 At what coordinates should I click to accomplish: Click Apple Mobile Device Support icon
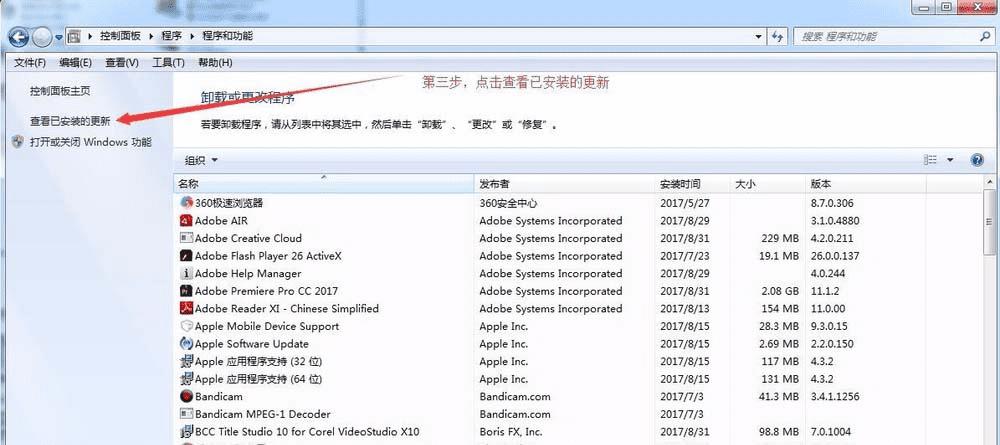[186, 326]
